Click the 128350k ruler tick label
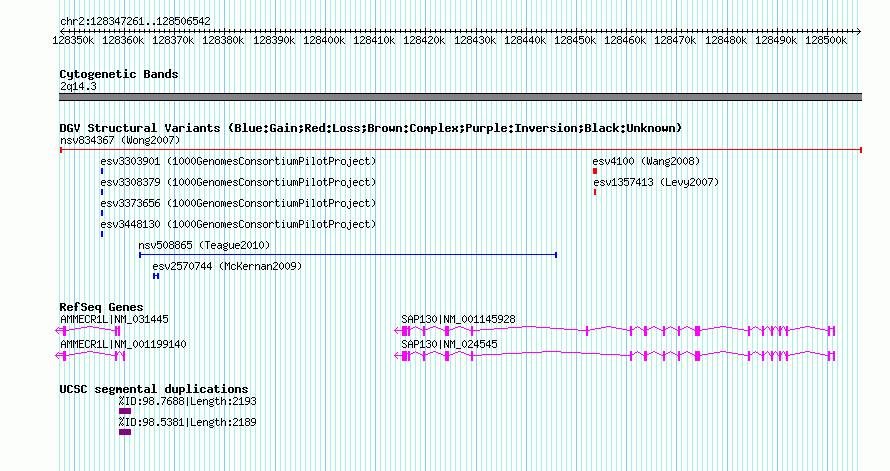The height and width of the screenshot is (471, 890). tap(73, 40)
